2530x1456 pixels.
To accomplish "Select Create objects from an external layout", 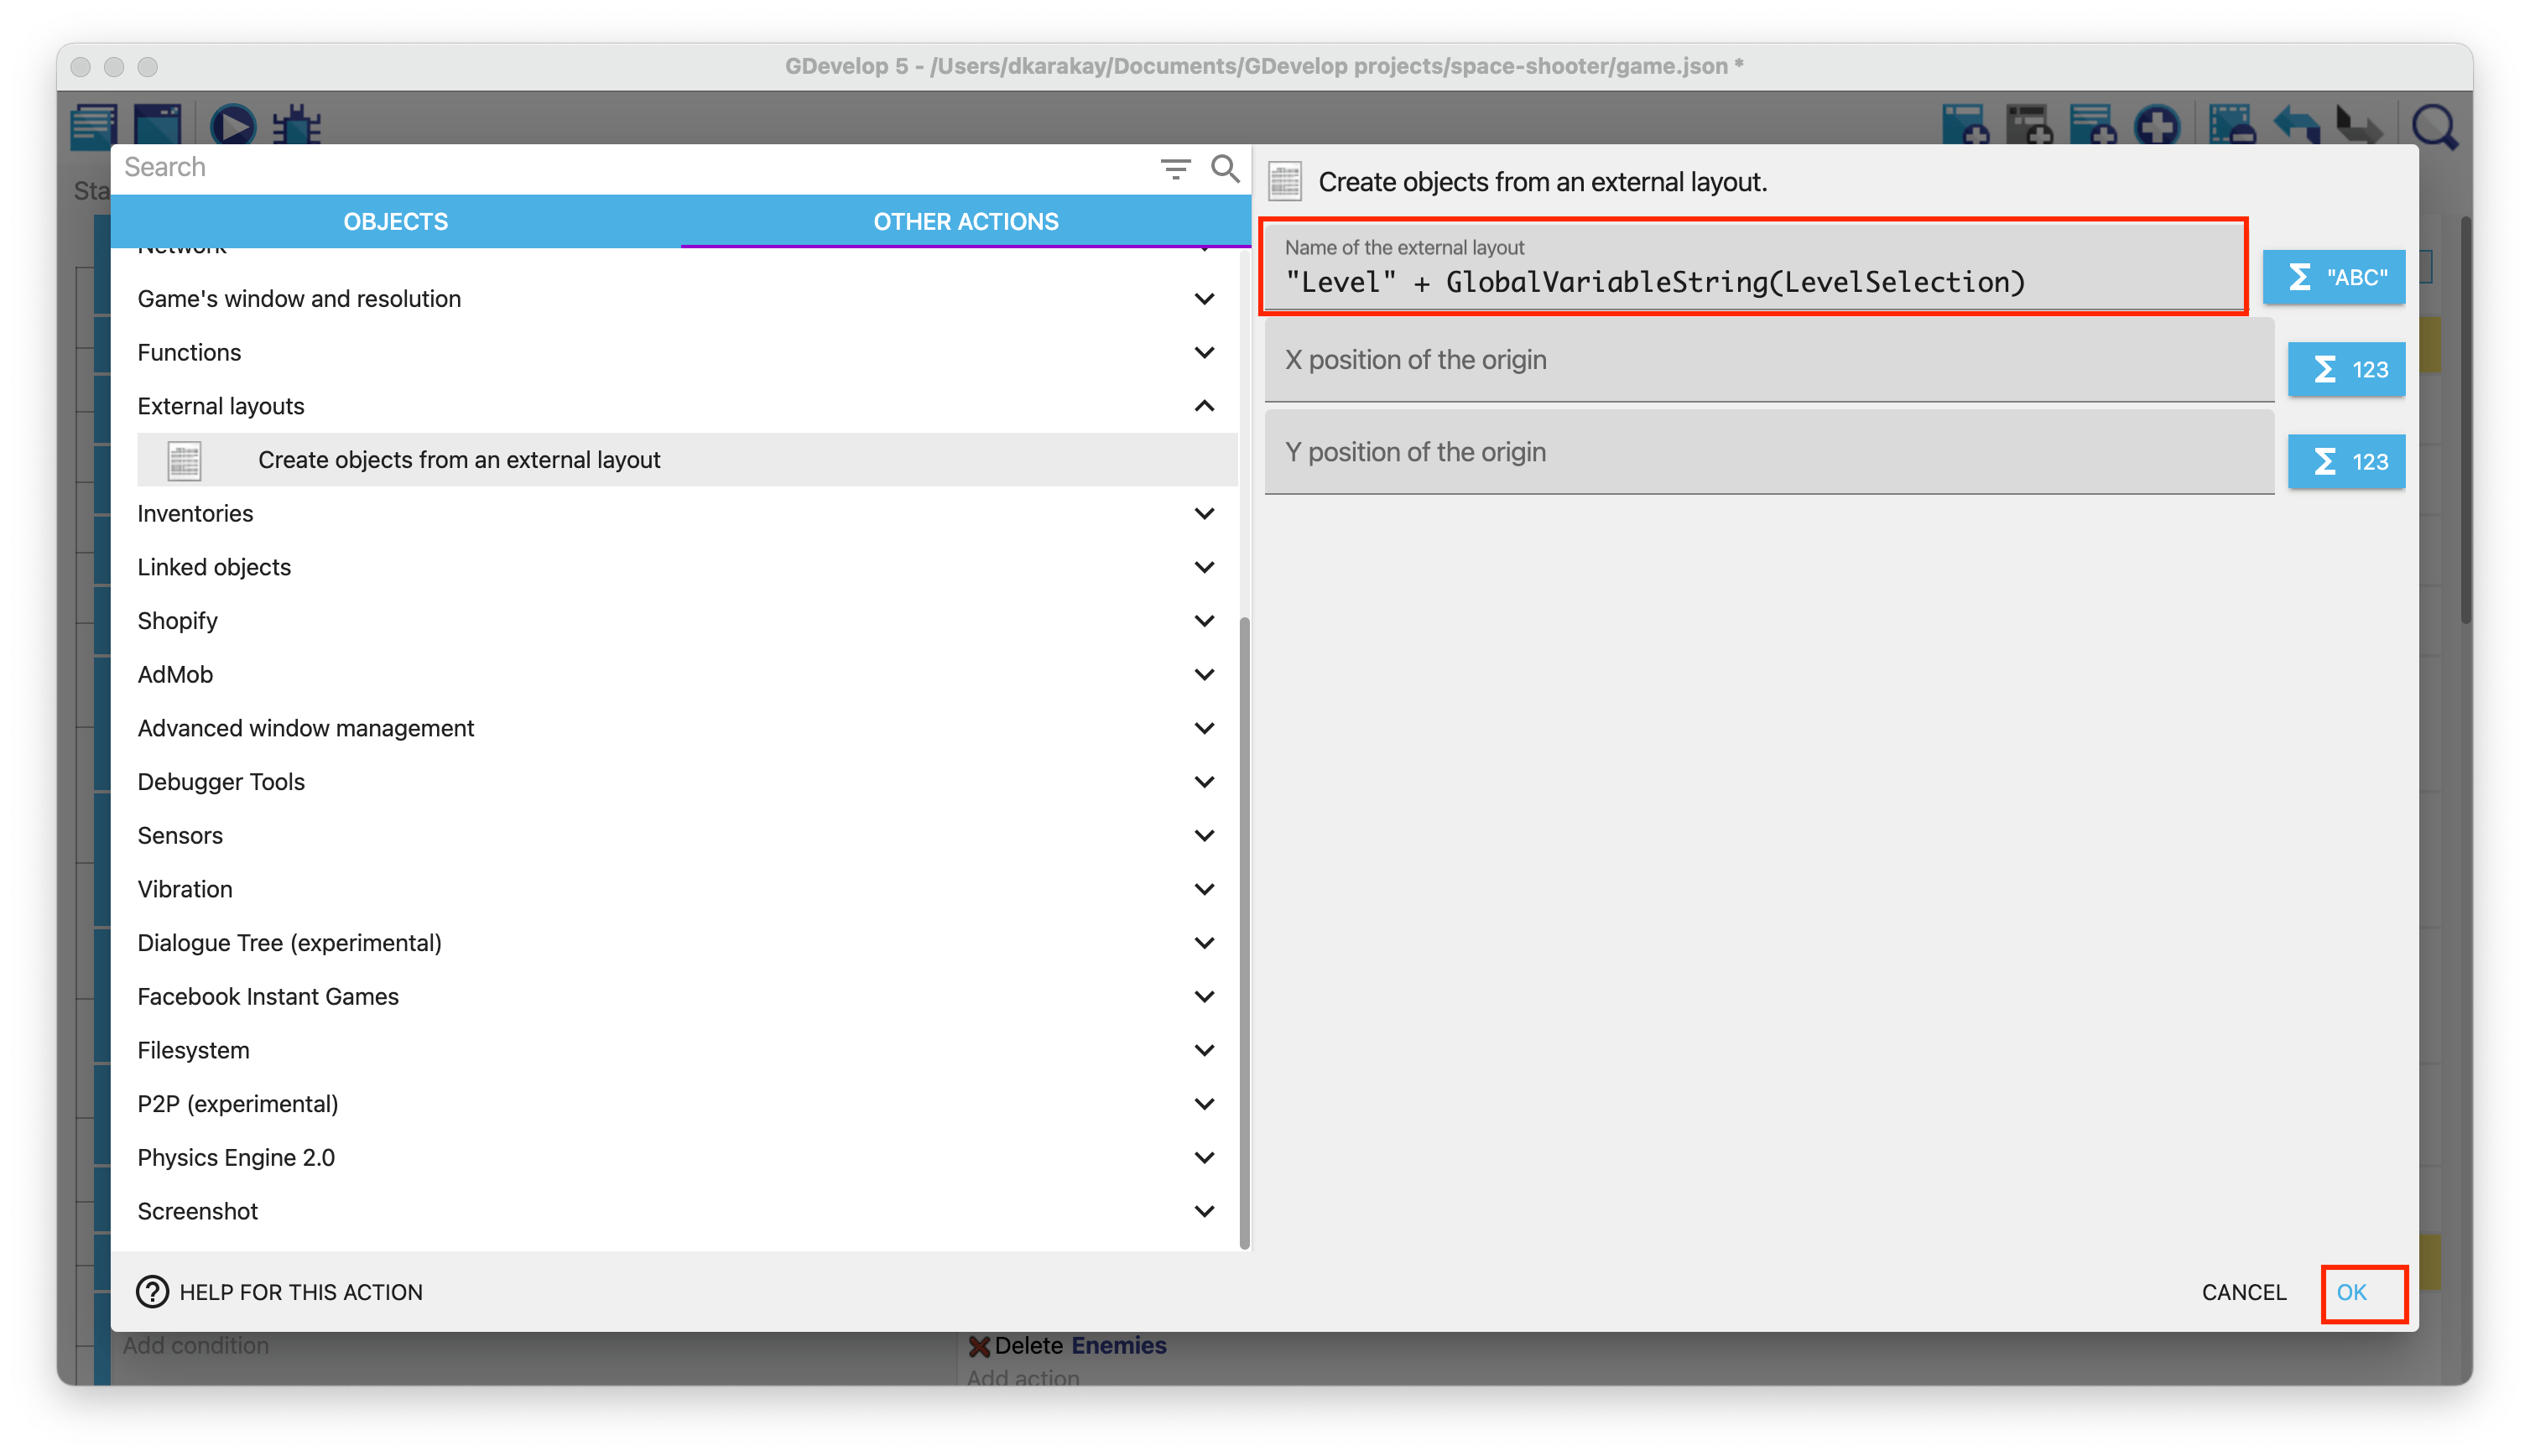I will point(459,460).
